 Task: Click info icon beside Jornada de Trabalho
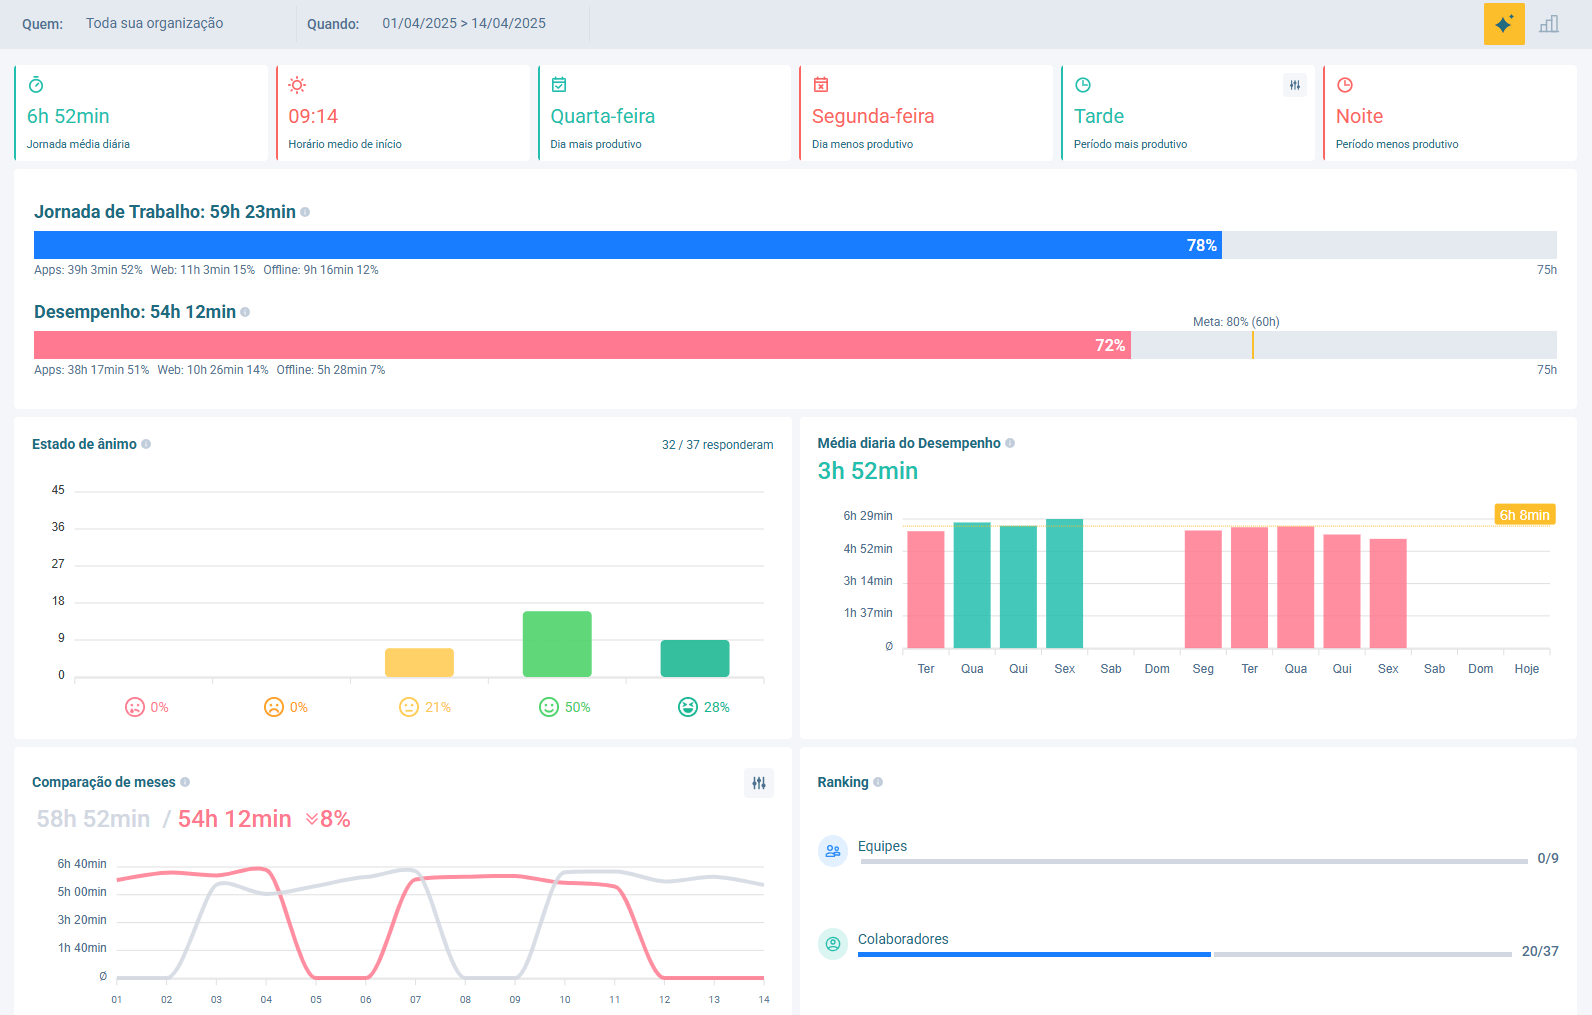(305, 212)
